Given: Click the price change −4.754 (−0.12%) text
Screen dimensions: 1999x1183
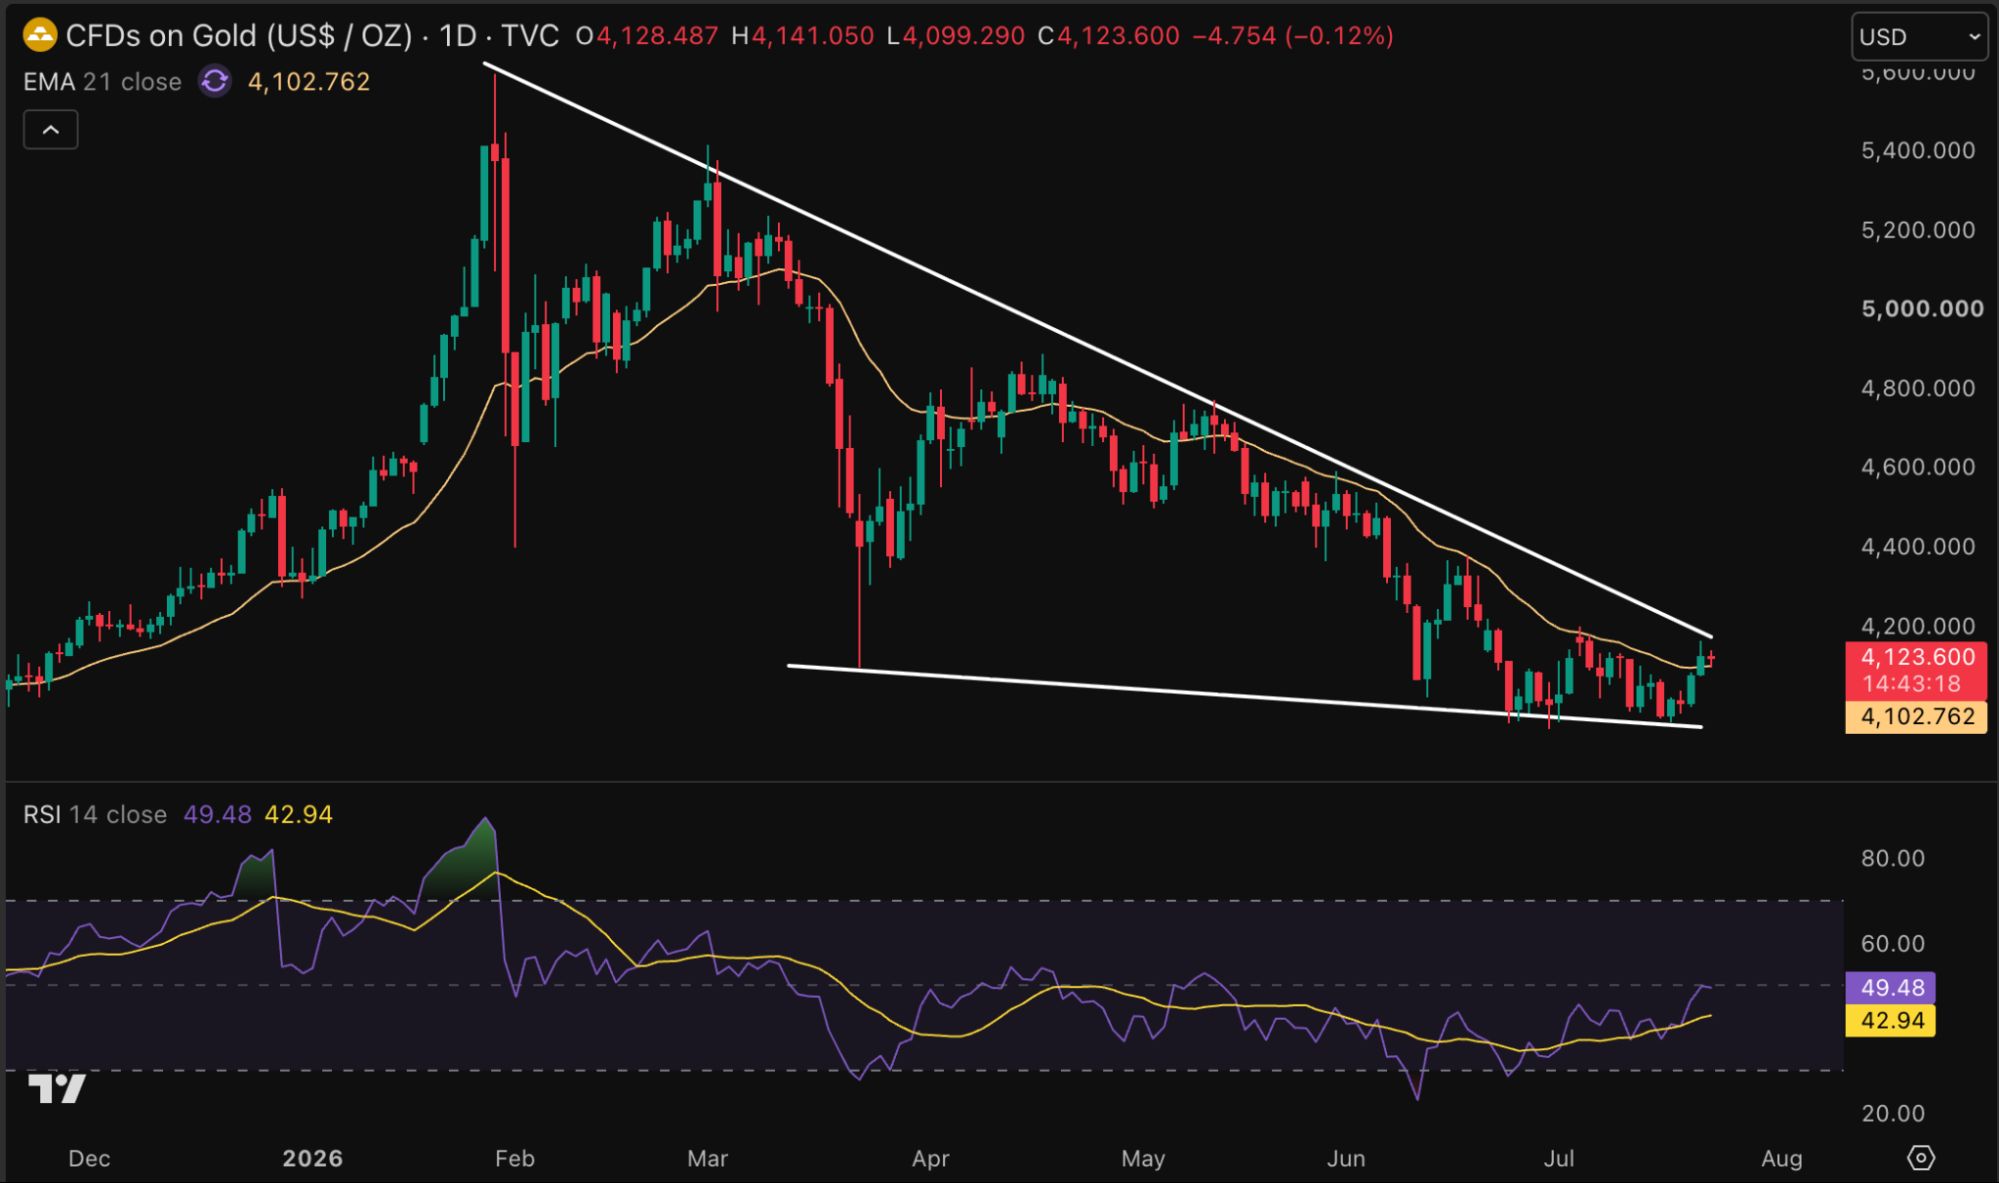Looking at the screenshot, I should (1293, 36).
